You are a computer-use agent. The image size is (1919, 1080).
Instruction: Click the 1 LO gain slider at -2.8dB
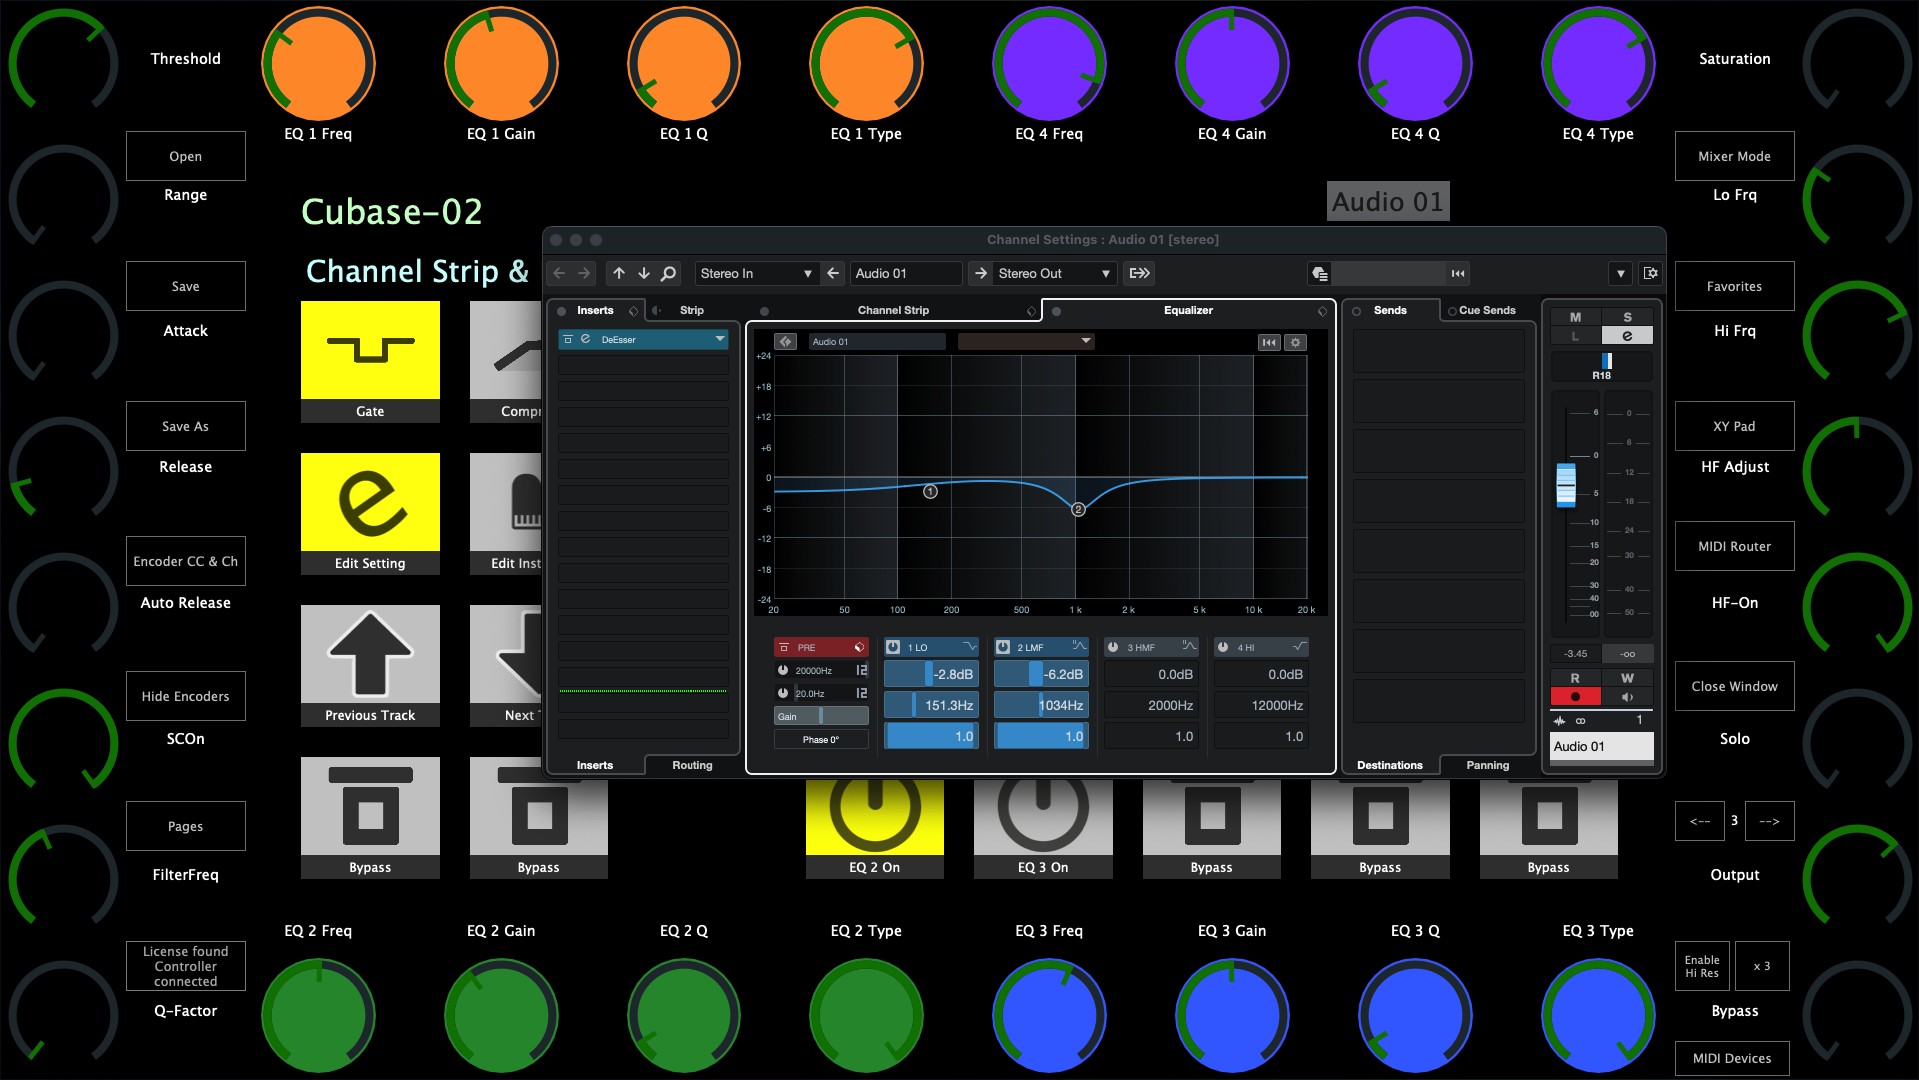pos(931,674)
